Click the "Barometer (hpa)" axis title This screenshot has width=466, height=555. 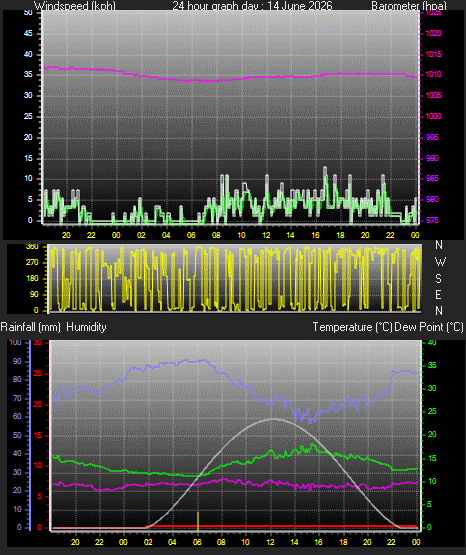click(x=409, y=6)
